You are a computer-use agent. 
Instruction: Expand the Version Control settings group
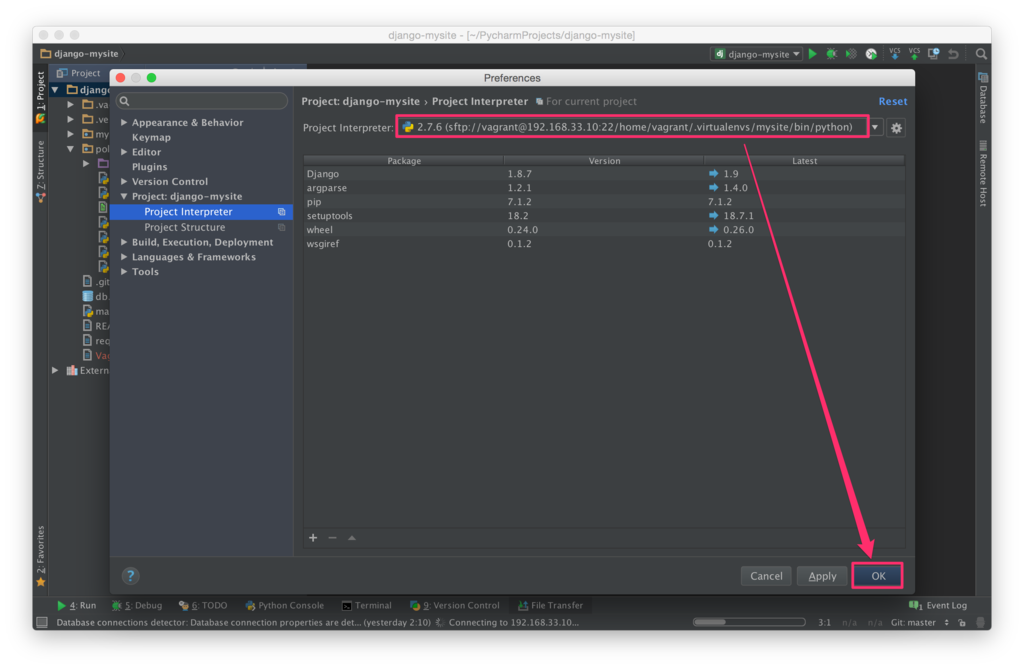(x=124, y=182)
